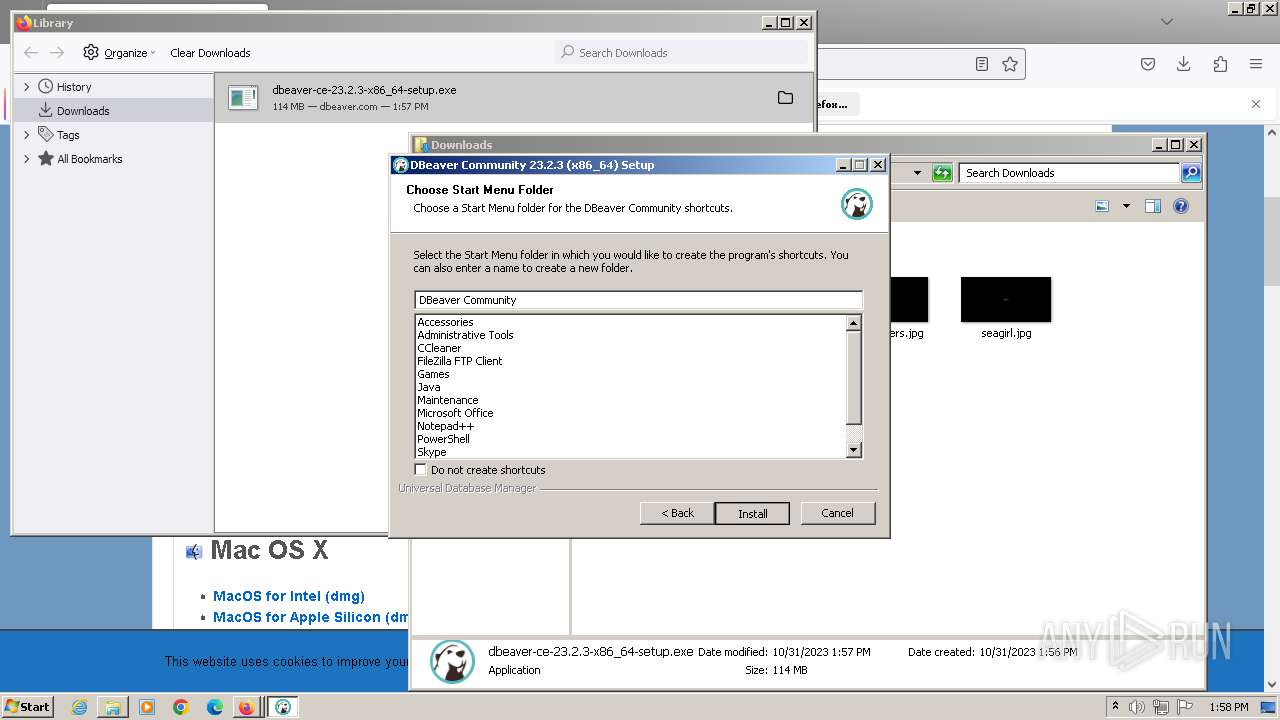
Task: Open Internet Explorer taskbar icon
Action: click(80, 707)
